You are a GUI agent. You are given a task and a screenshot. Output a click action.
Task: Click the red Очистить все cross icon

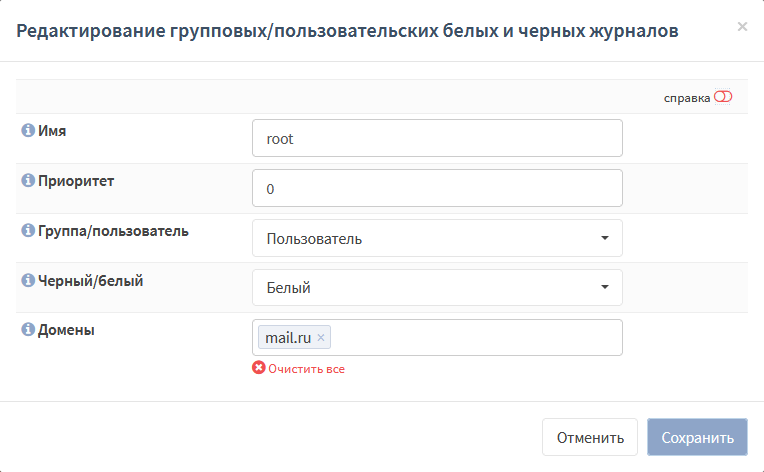pos(259,368)
